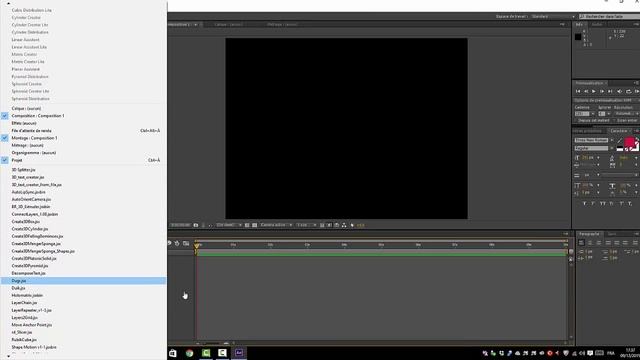Enable the Depuis cet instant checkbox
Viewport: 640px width, 360px height.
[576, 121]
